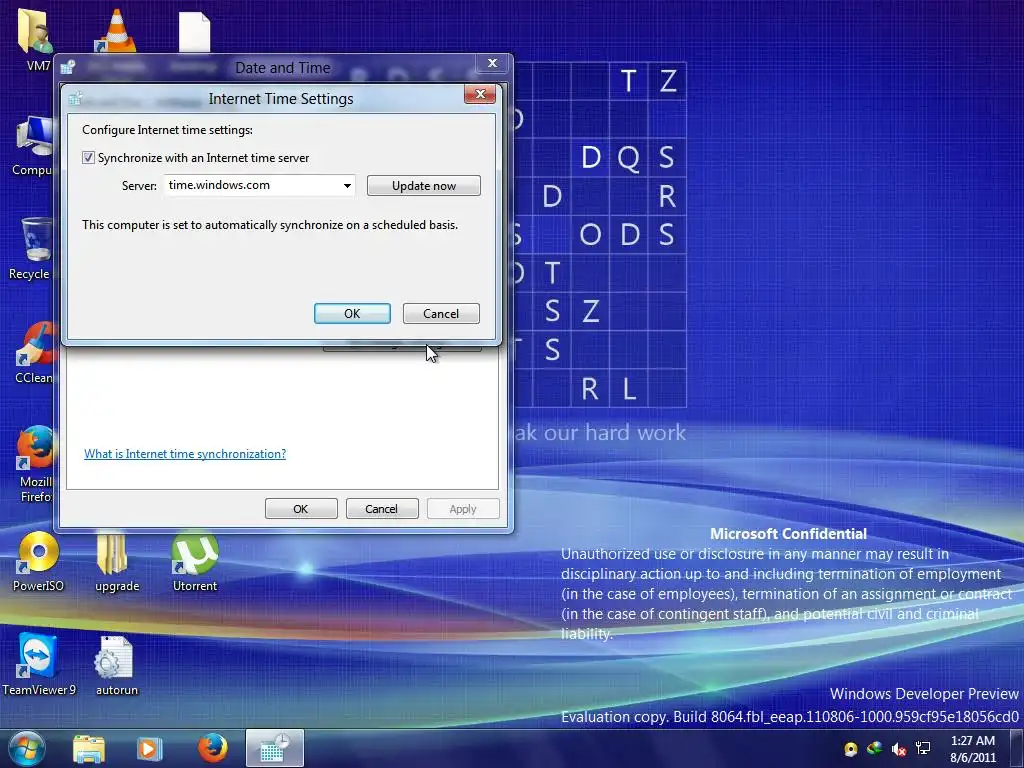Select the Mozilla Firefox desktop shortcut
The height and width of the screenshot is (768, 1024).
pos(35,464)
